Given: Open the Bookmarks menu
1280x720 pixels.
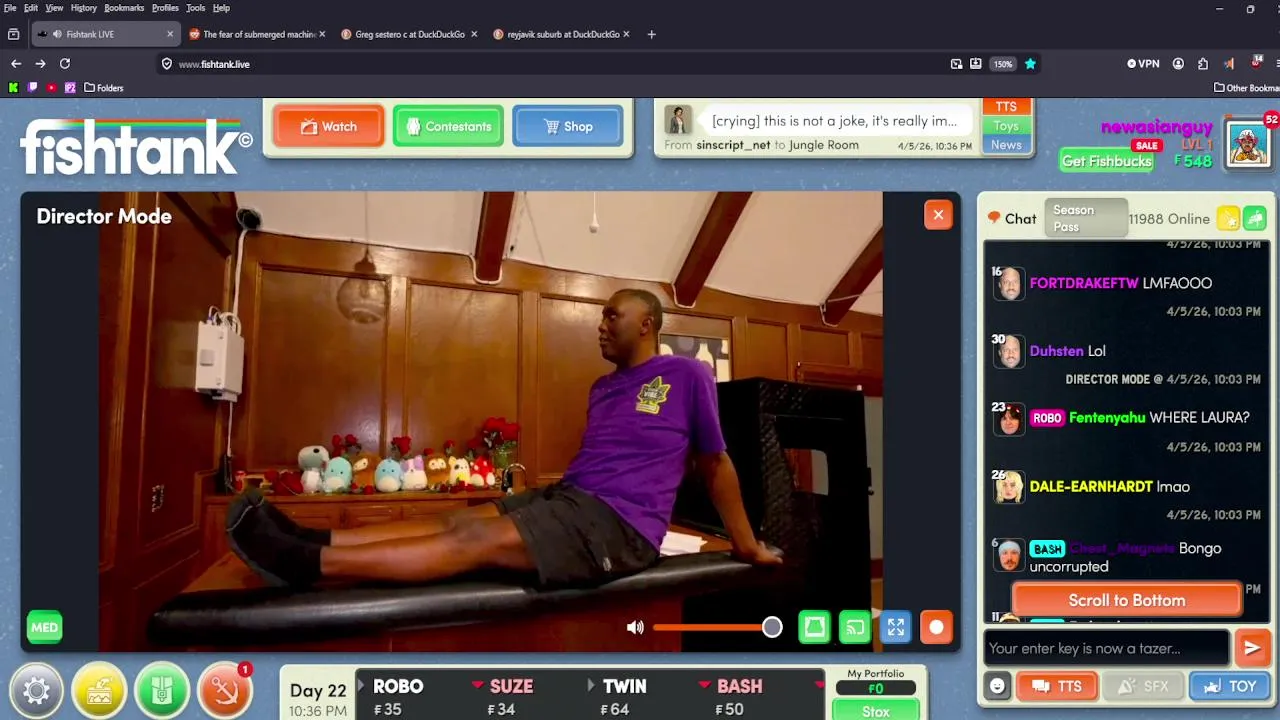Looking at the screenshot, I should coord(124,8).
